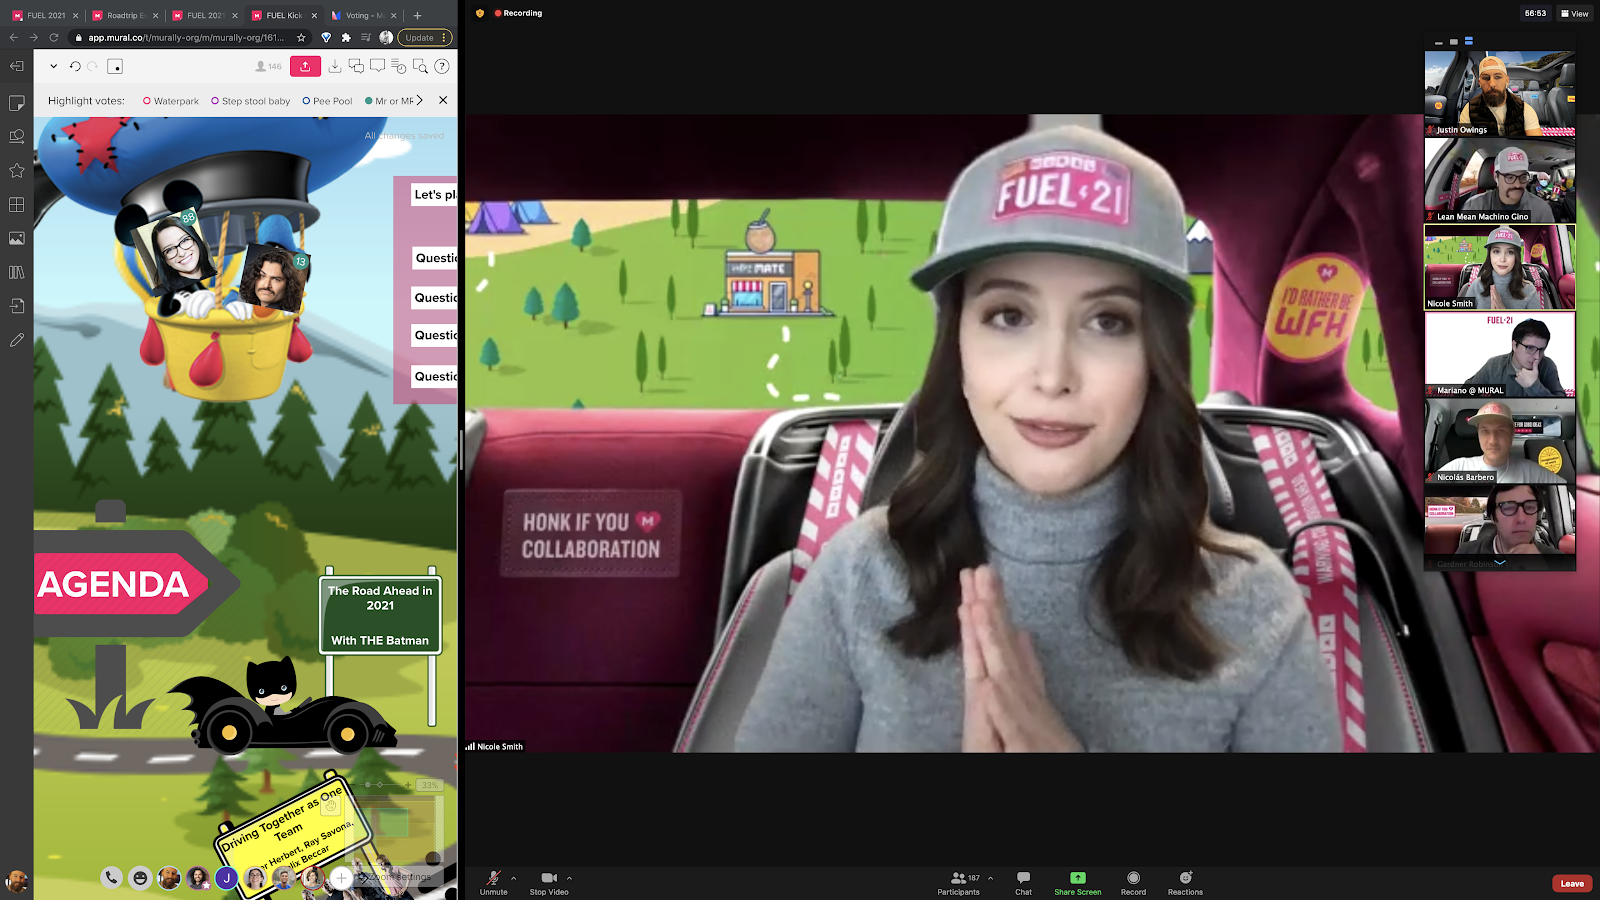1600x900 pixels.
Task: Redo the action in Mural toolbar
Action: (93, 66)
